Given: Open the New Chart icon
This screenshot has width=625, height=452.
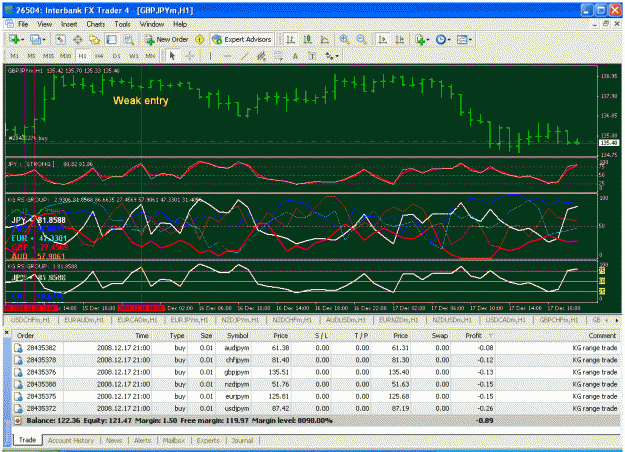Looking at the screenshot, I should (x=14, y=39).
